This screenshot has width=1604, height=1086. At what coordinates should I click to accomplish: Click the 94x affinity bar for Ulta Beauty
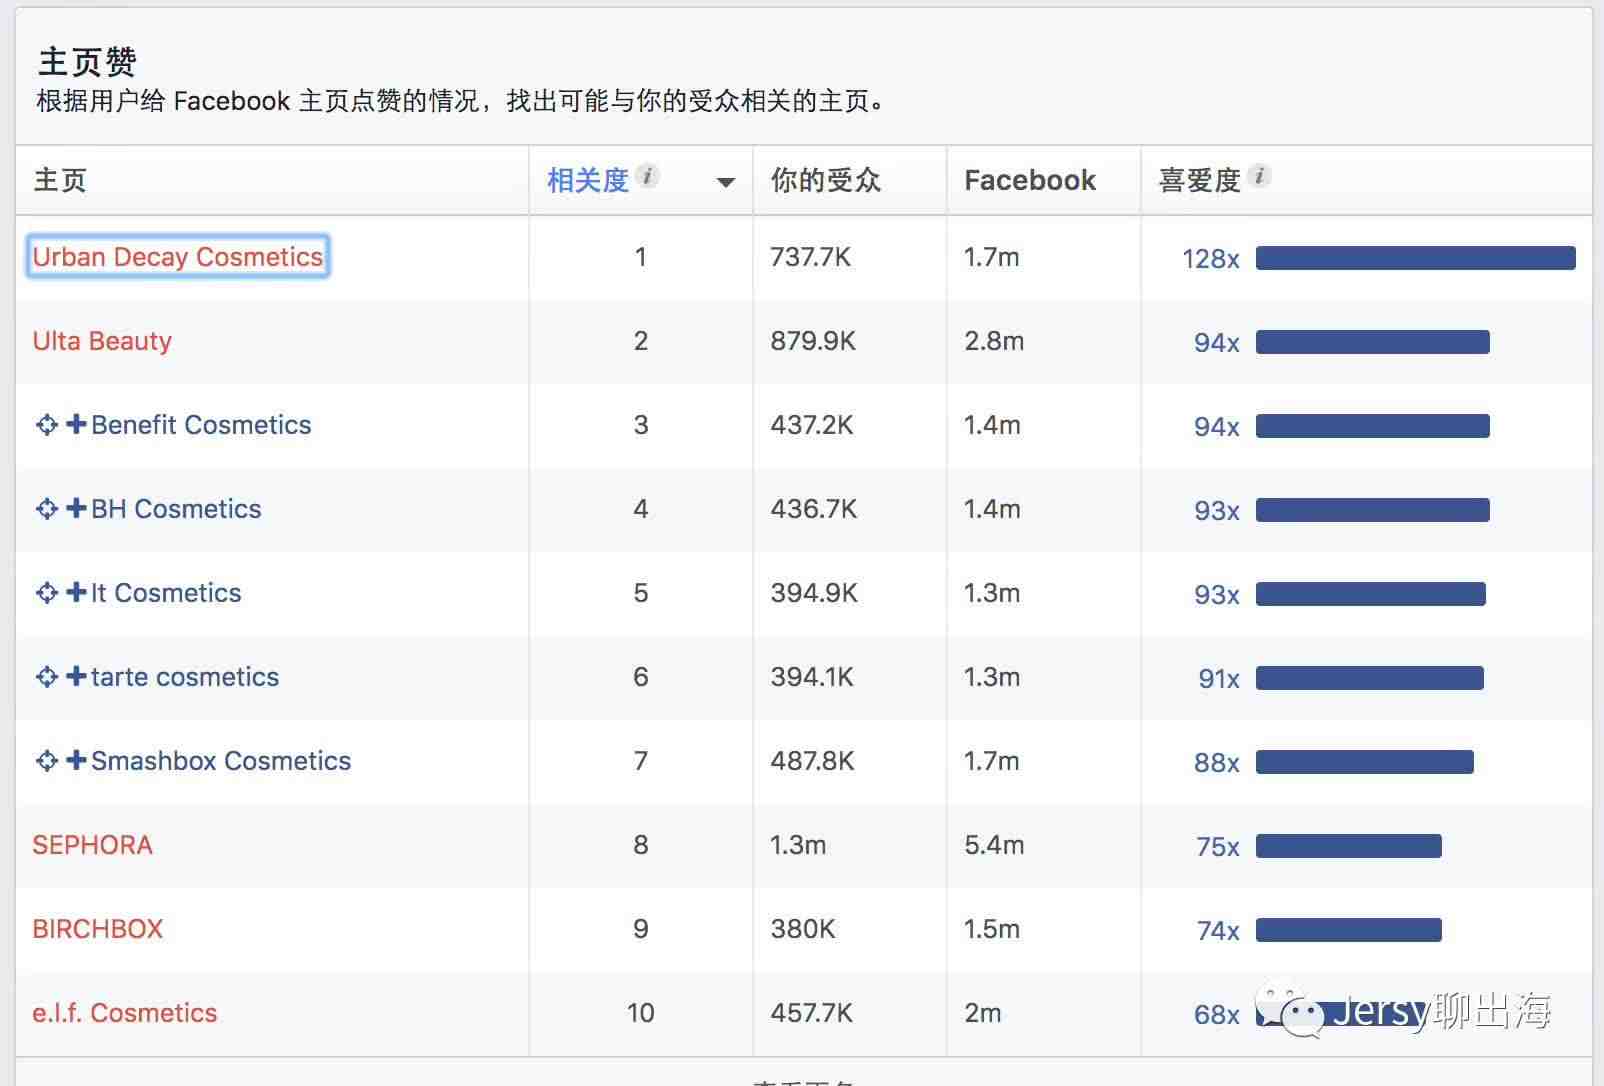(1372, 342)
